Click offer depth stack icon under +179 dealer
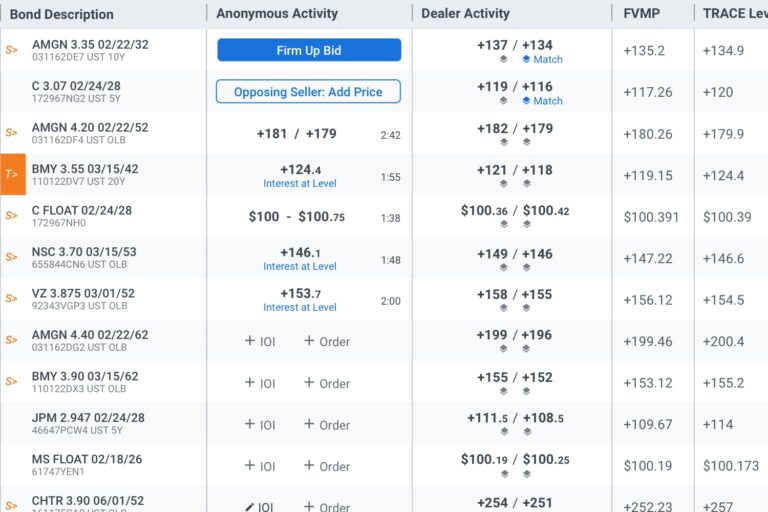 pyautogui.click(x=527, y=142)
